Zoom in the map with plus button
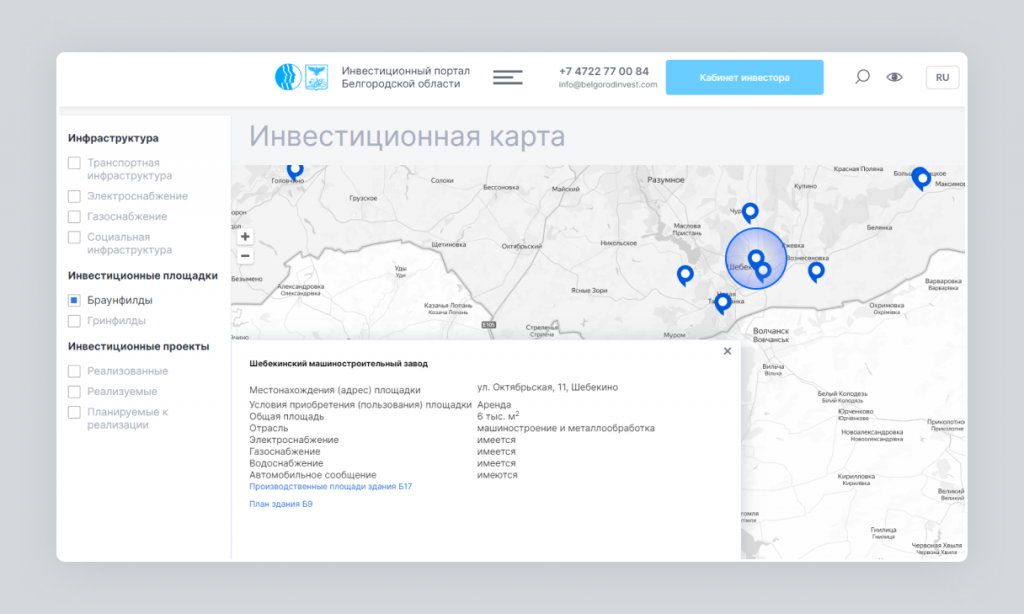The height and width of the screenshot is (614, 1024). tap(245, 236)
